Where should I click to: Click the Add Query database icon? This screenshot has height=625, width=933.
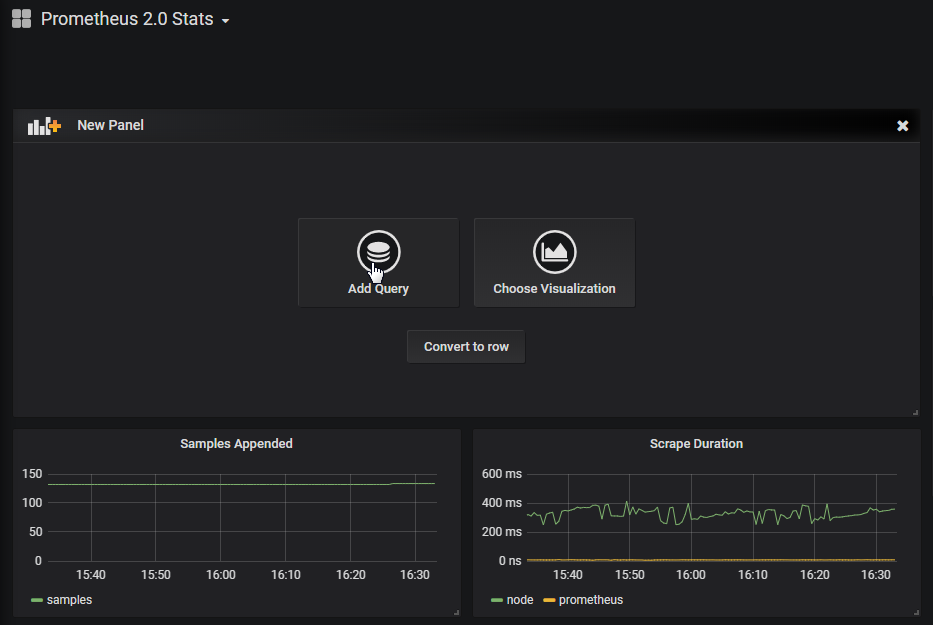tap(378, 252)
